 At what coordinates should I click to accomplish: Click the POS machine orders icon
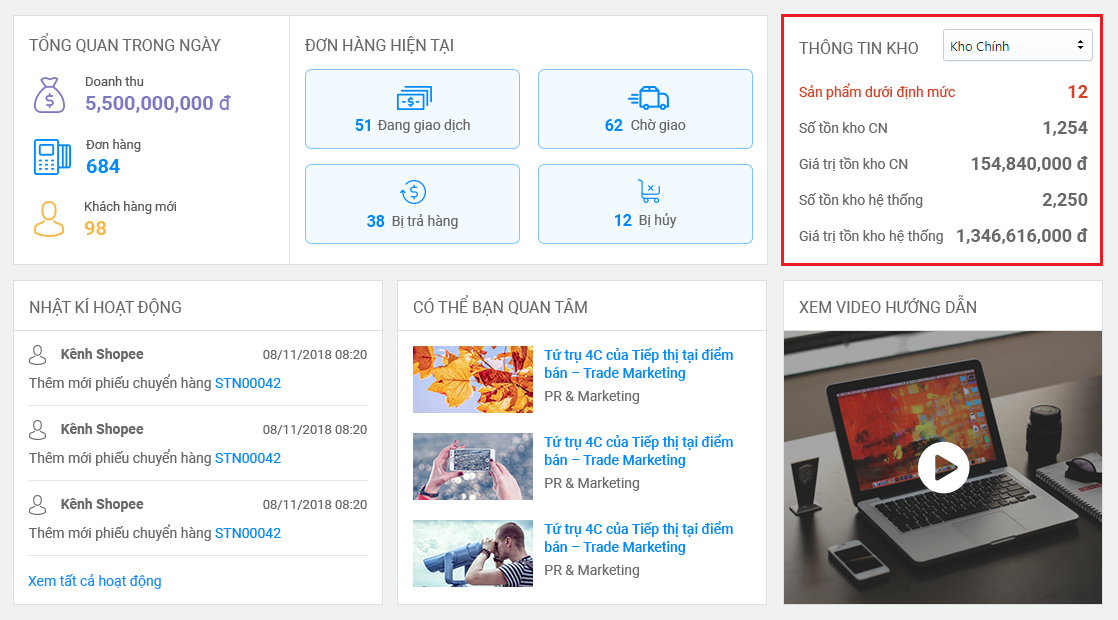[x=52, y=157]
